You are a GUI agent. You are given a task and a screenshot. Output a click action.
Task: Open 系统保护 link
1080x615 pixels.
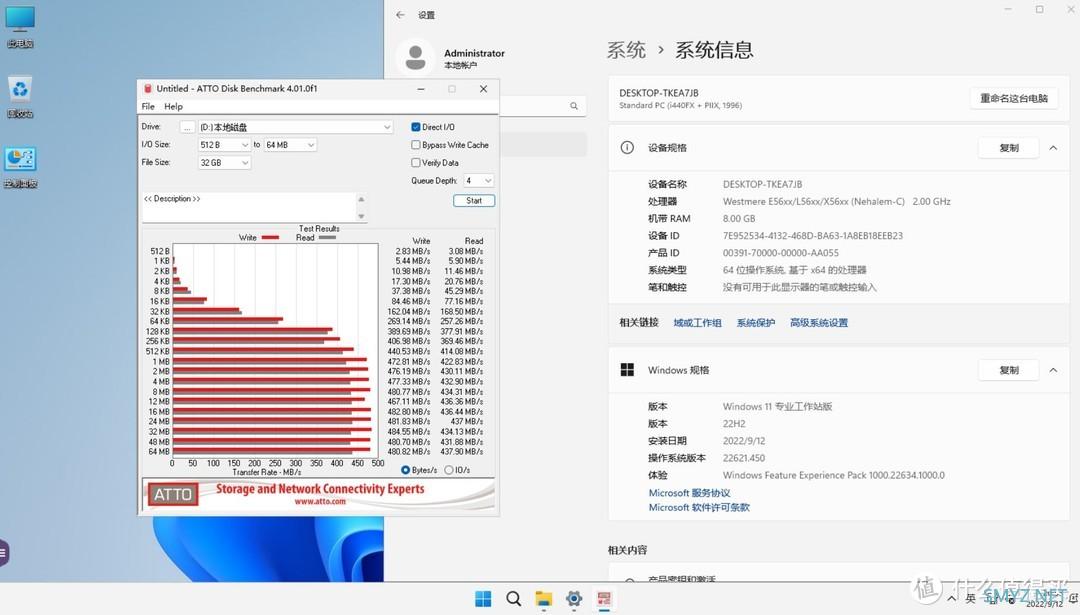(756, 322)
